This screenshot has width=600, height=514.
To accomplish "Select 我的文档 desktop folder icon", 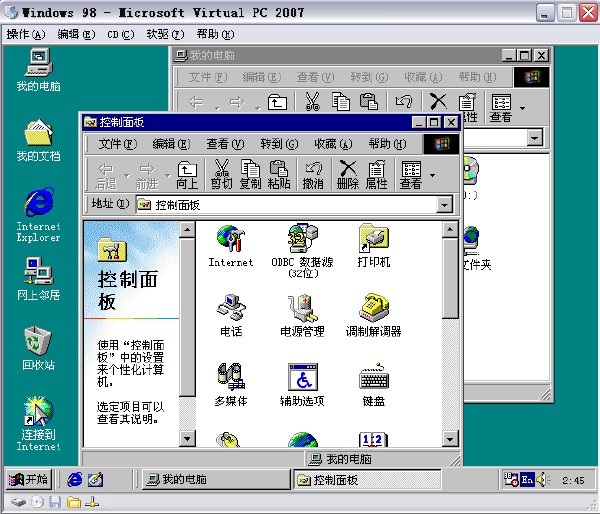I will click(38, 140).
